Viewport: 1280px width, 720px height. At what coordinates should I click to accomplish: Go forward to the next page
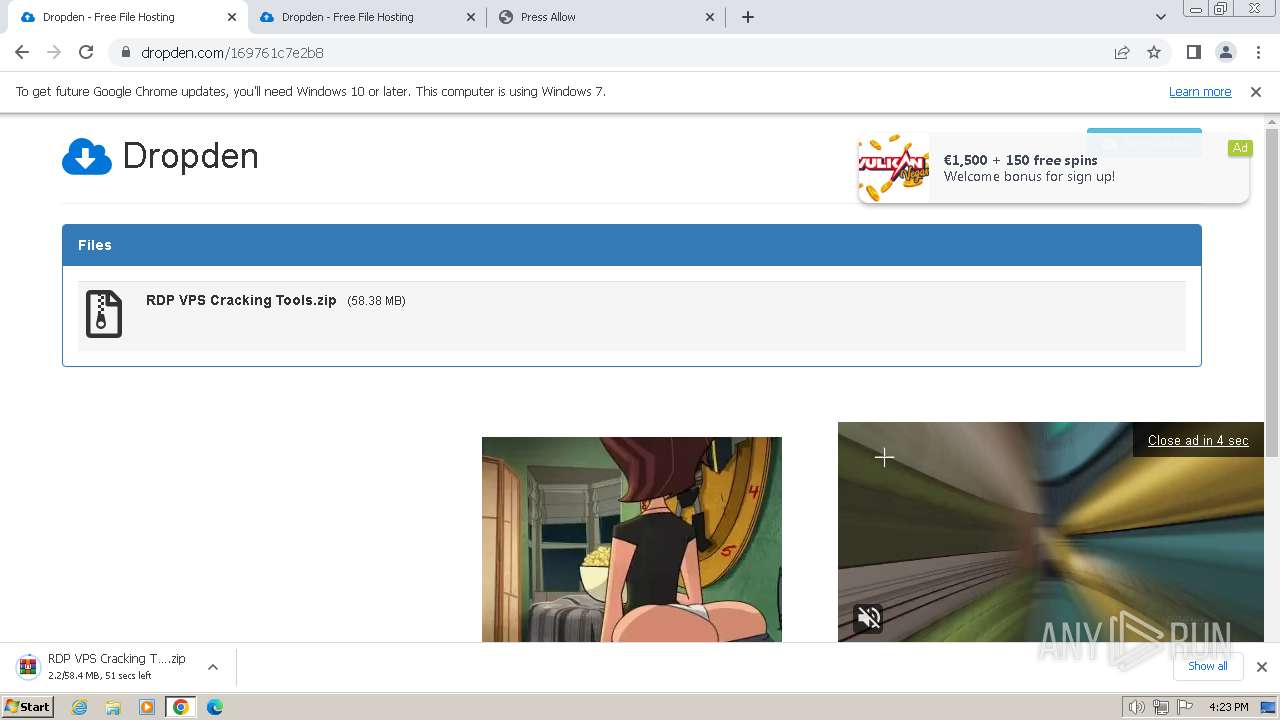click(54, 52)
